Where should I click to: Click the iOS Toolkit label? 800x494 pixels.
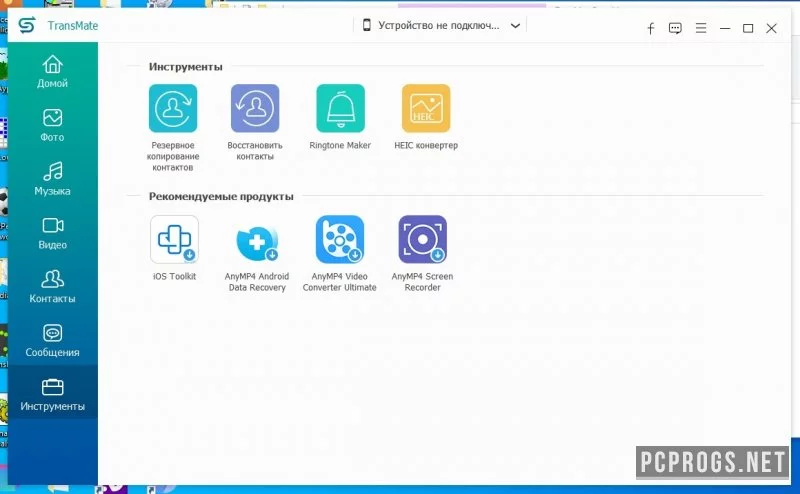click(x=174, y=277)
